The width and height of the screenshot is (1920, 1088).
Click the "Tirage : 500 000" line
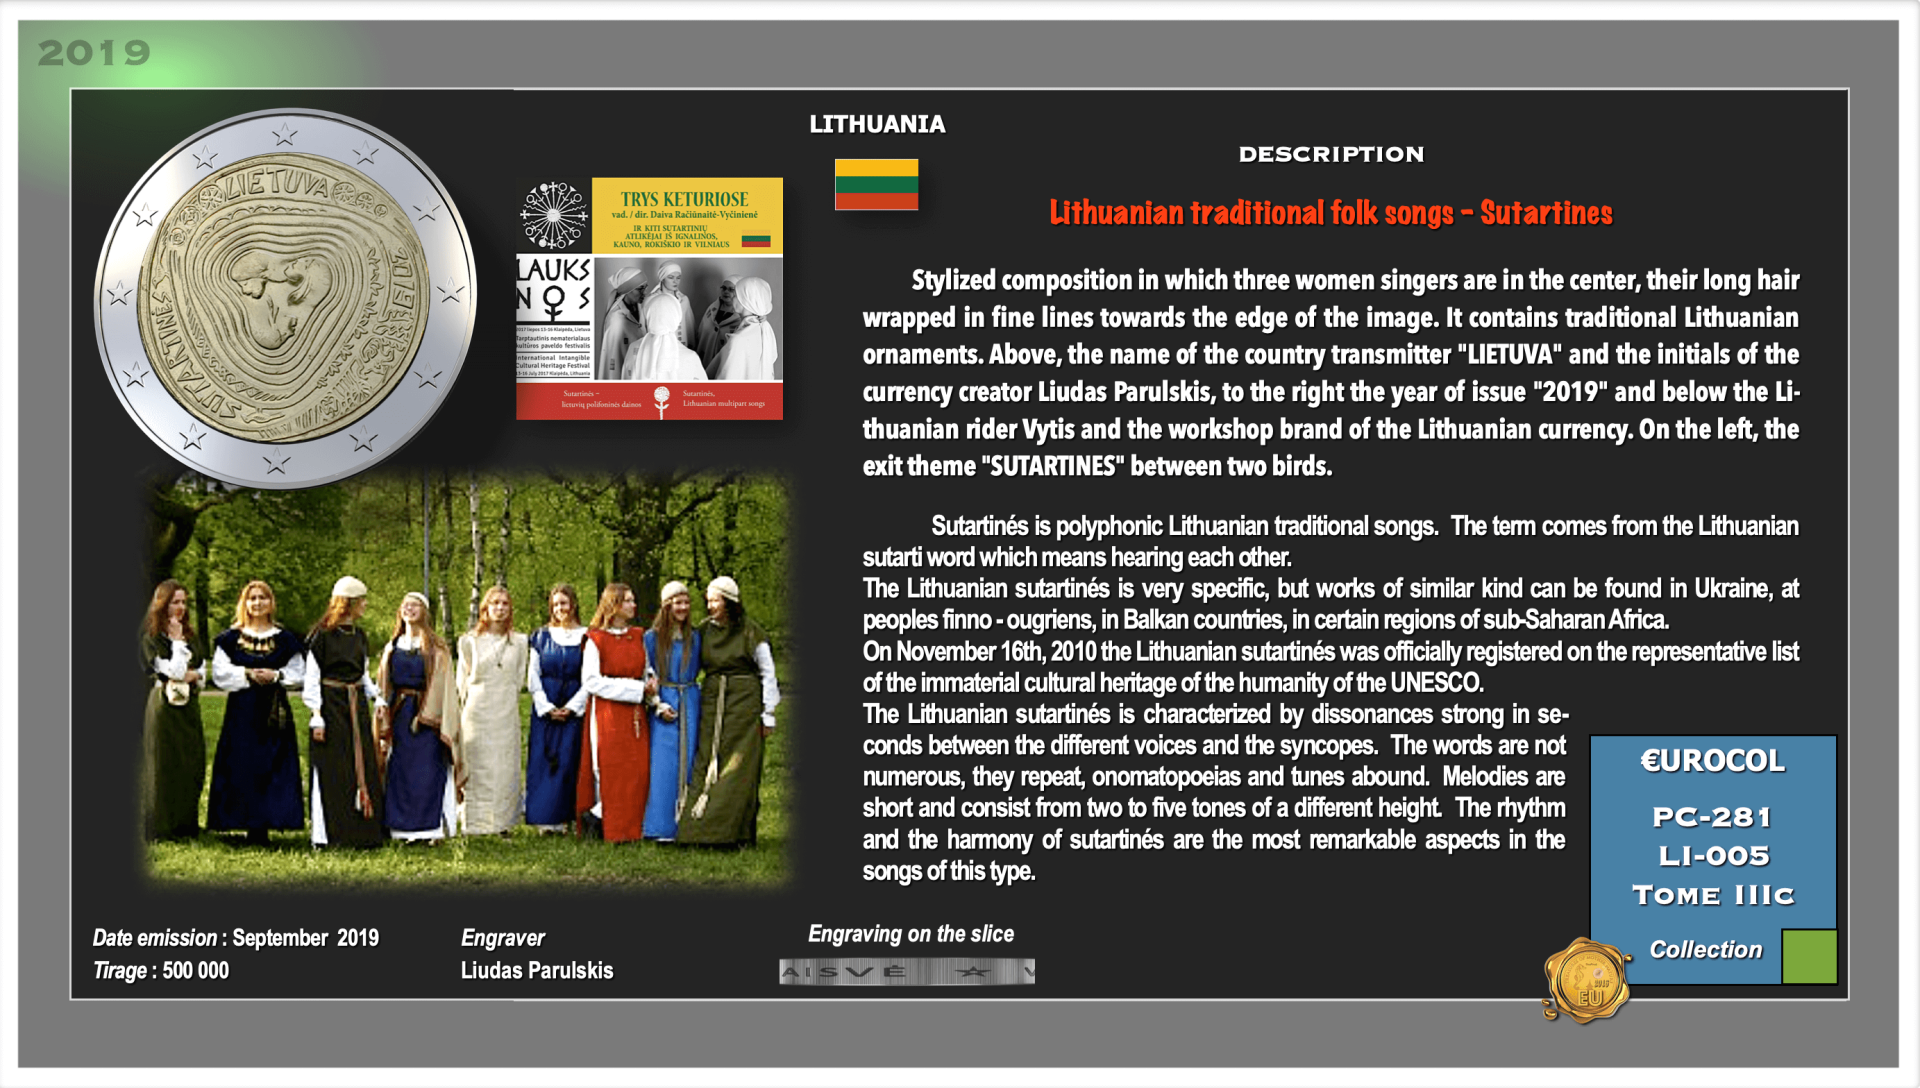click(x=161, y=971)
